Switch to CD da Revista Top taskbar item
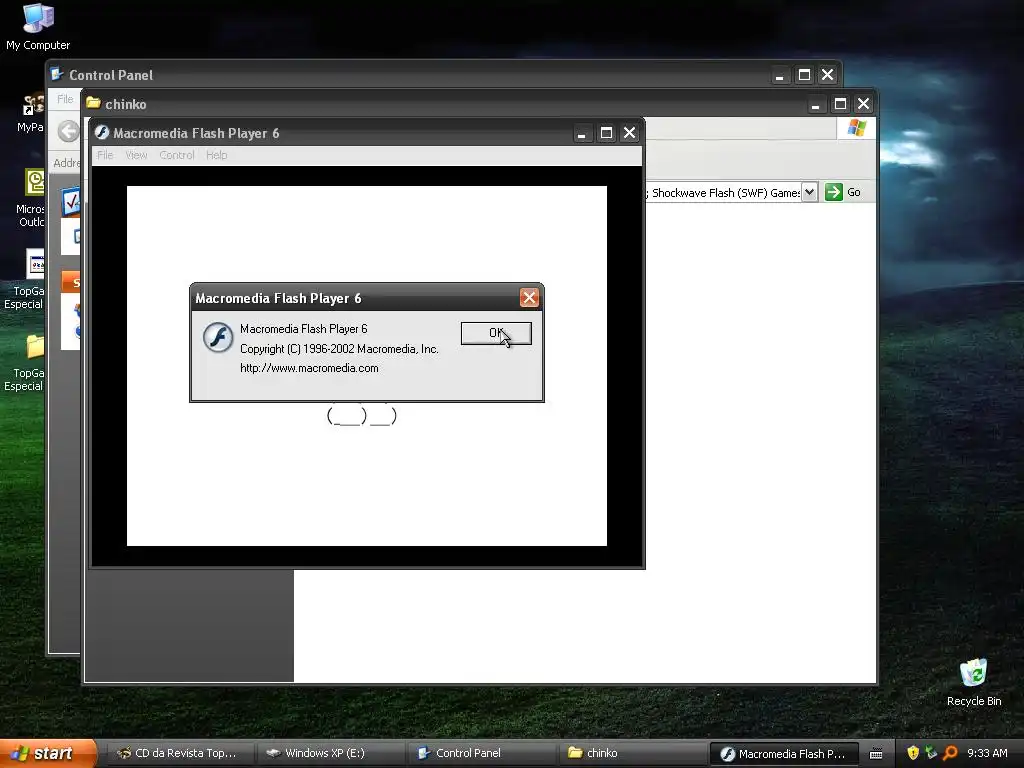Viewport: 1024px width, 768px height. click(x=178, y=753)
